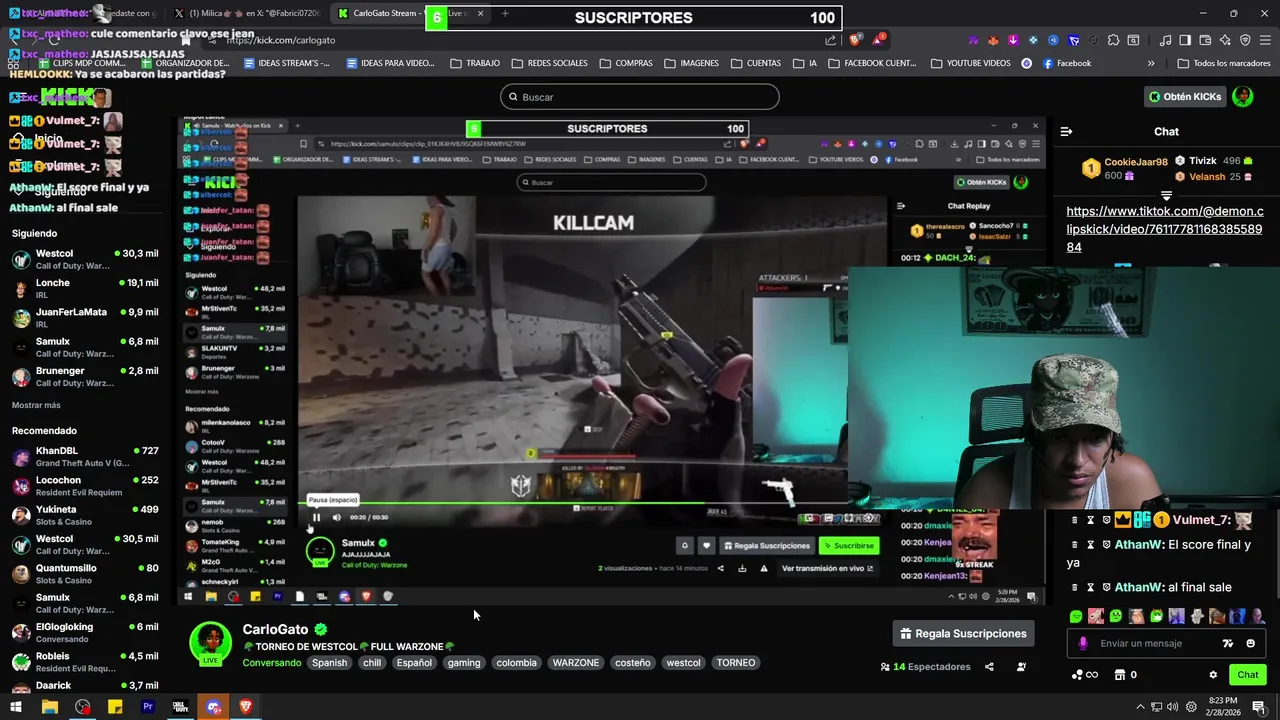Viewport: 1280px width, 720px height.
Task: Click the share page icon in address bar
Action: pyautogui.click(x=830, y=40)
